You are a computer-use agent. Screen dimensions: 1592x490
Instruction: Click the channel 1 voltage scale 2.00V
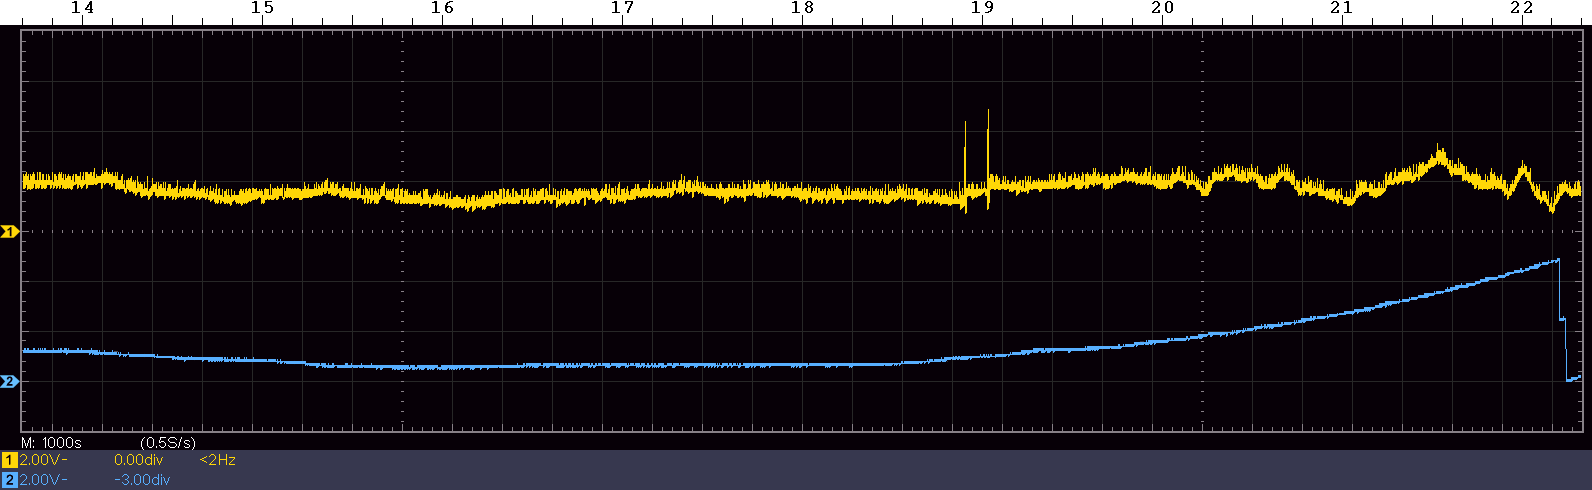click(43, 460)
